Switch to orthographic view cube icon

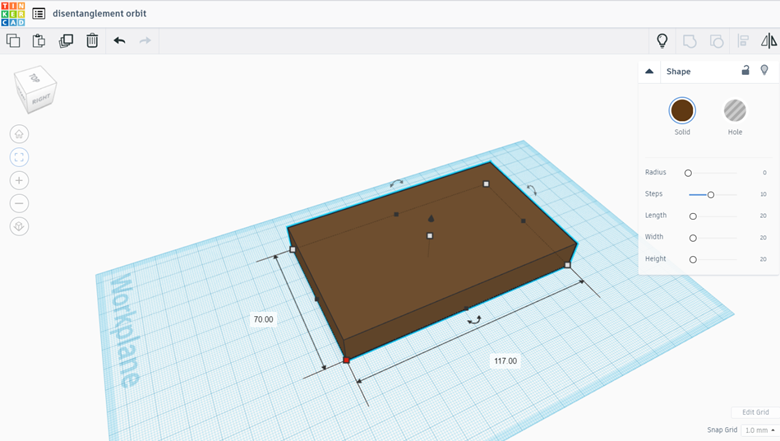(19, 226)
